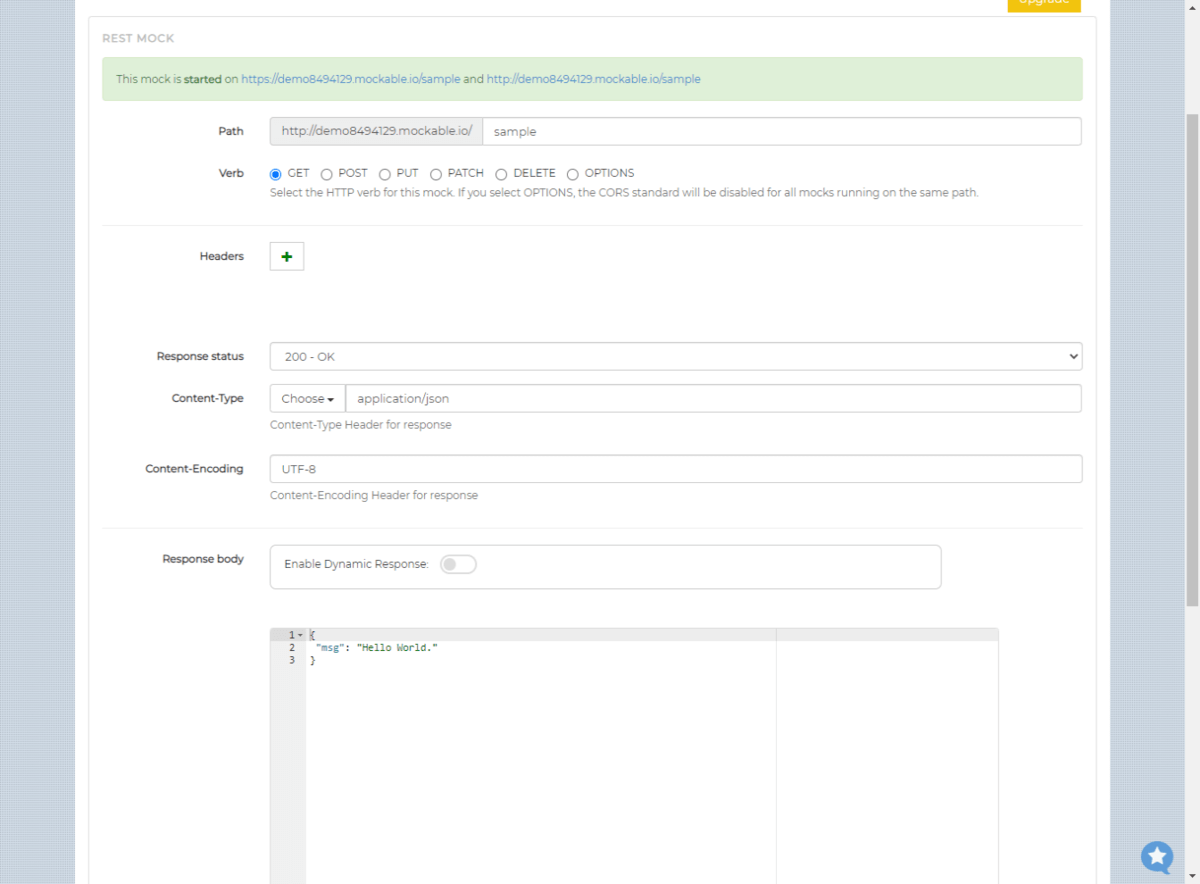Select the GET verb radio button
The height and width of the screenshot is (884, 1200).
coord(276,174)
